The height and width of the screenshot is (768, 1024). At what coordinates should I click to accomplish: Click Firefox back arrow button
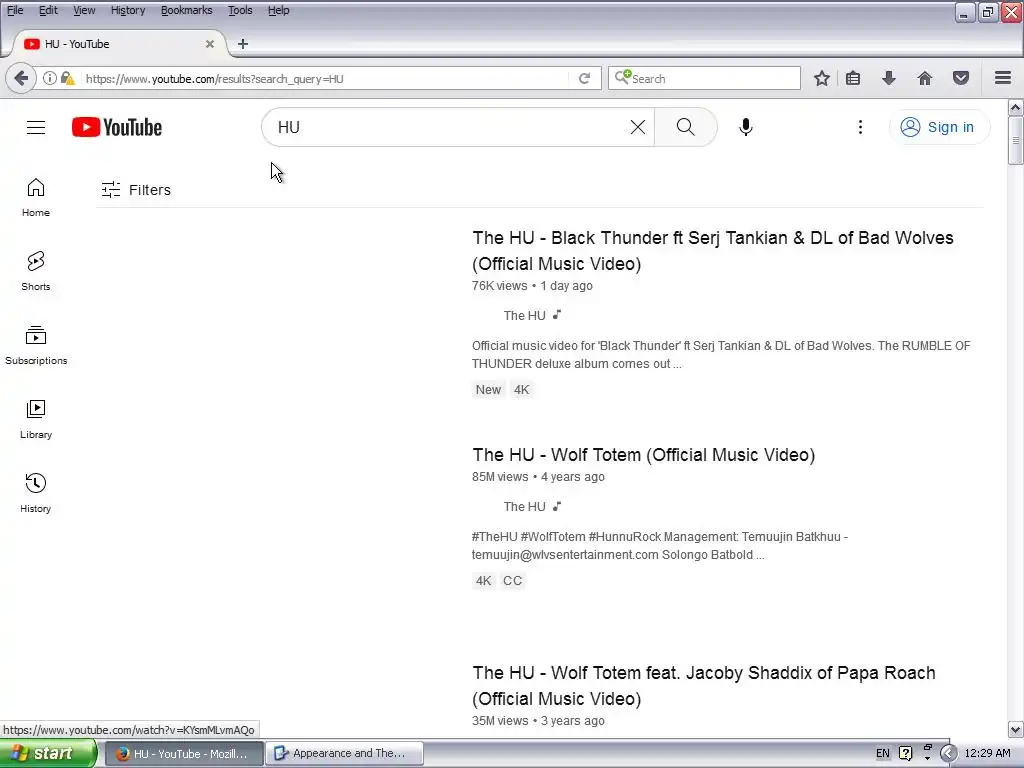[21, 78]
